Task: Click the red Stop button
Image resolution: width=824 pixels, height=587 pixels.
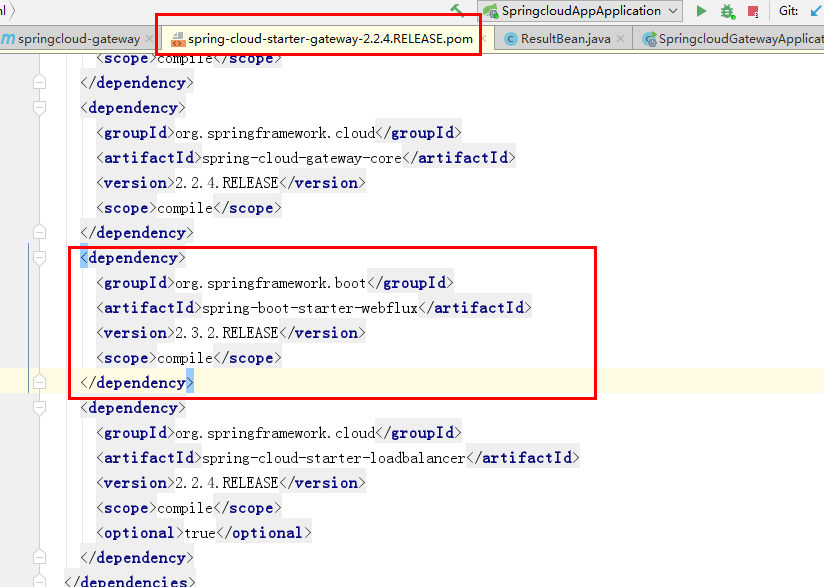Action: pyautogui.click(x=753, y=12)
